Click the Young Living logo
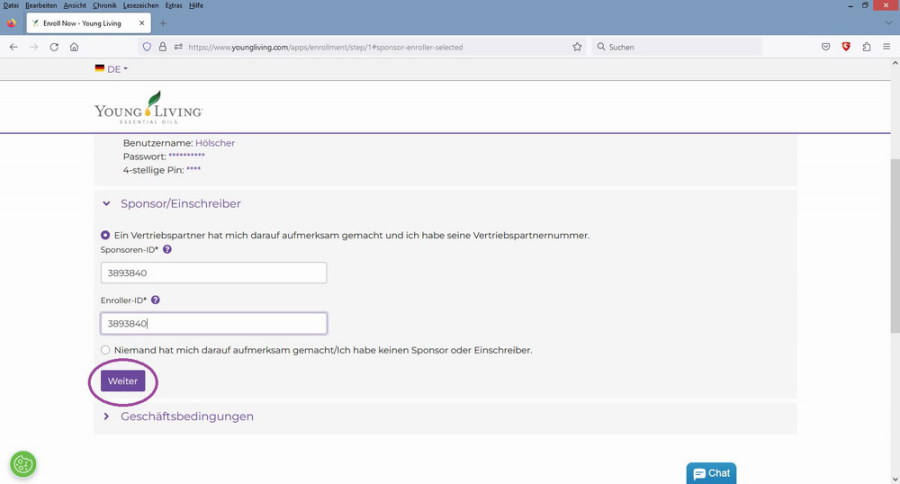Viewport: 900px width, 484px height. pos(149,107)
